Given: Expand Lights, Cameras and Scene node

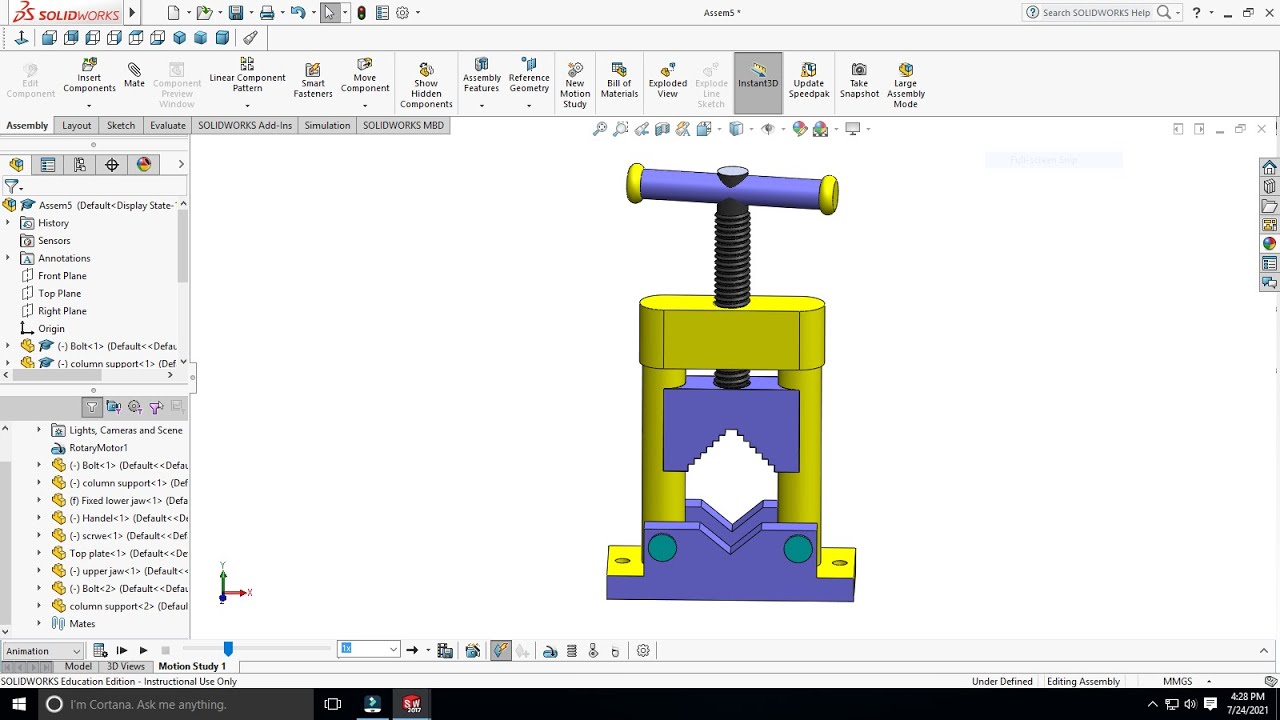Looking at the screenshot, I should (39, 430).
